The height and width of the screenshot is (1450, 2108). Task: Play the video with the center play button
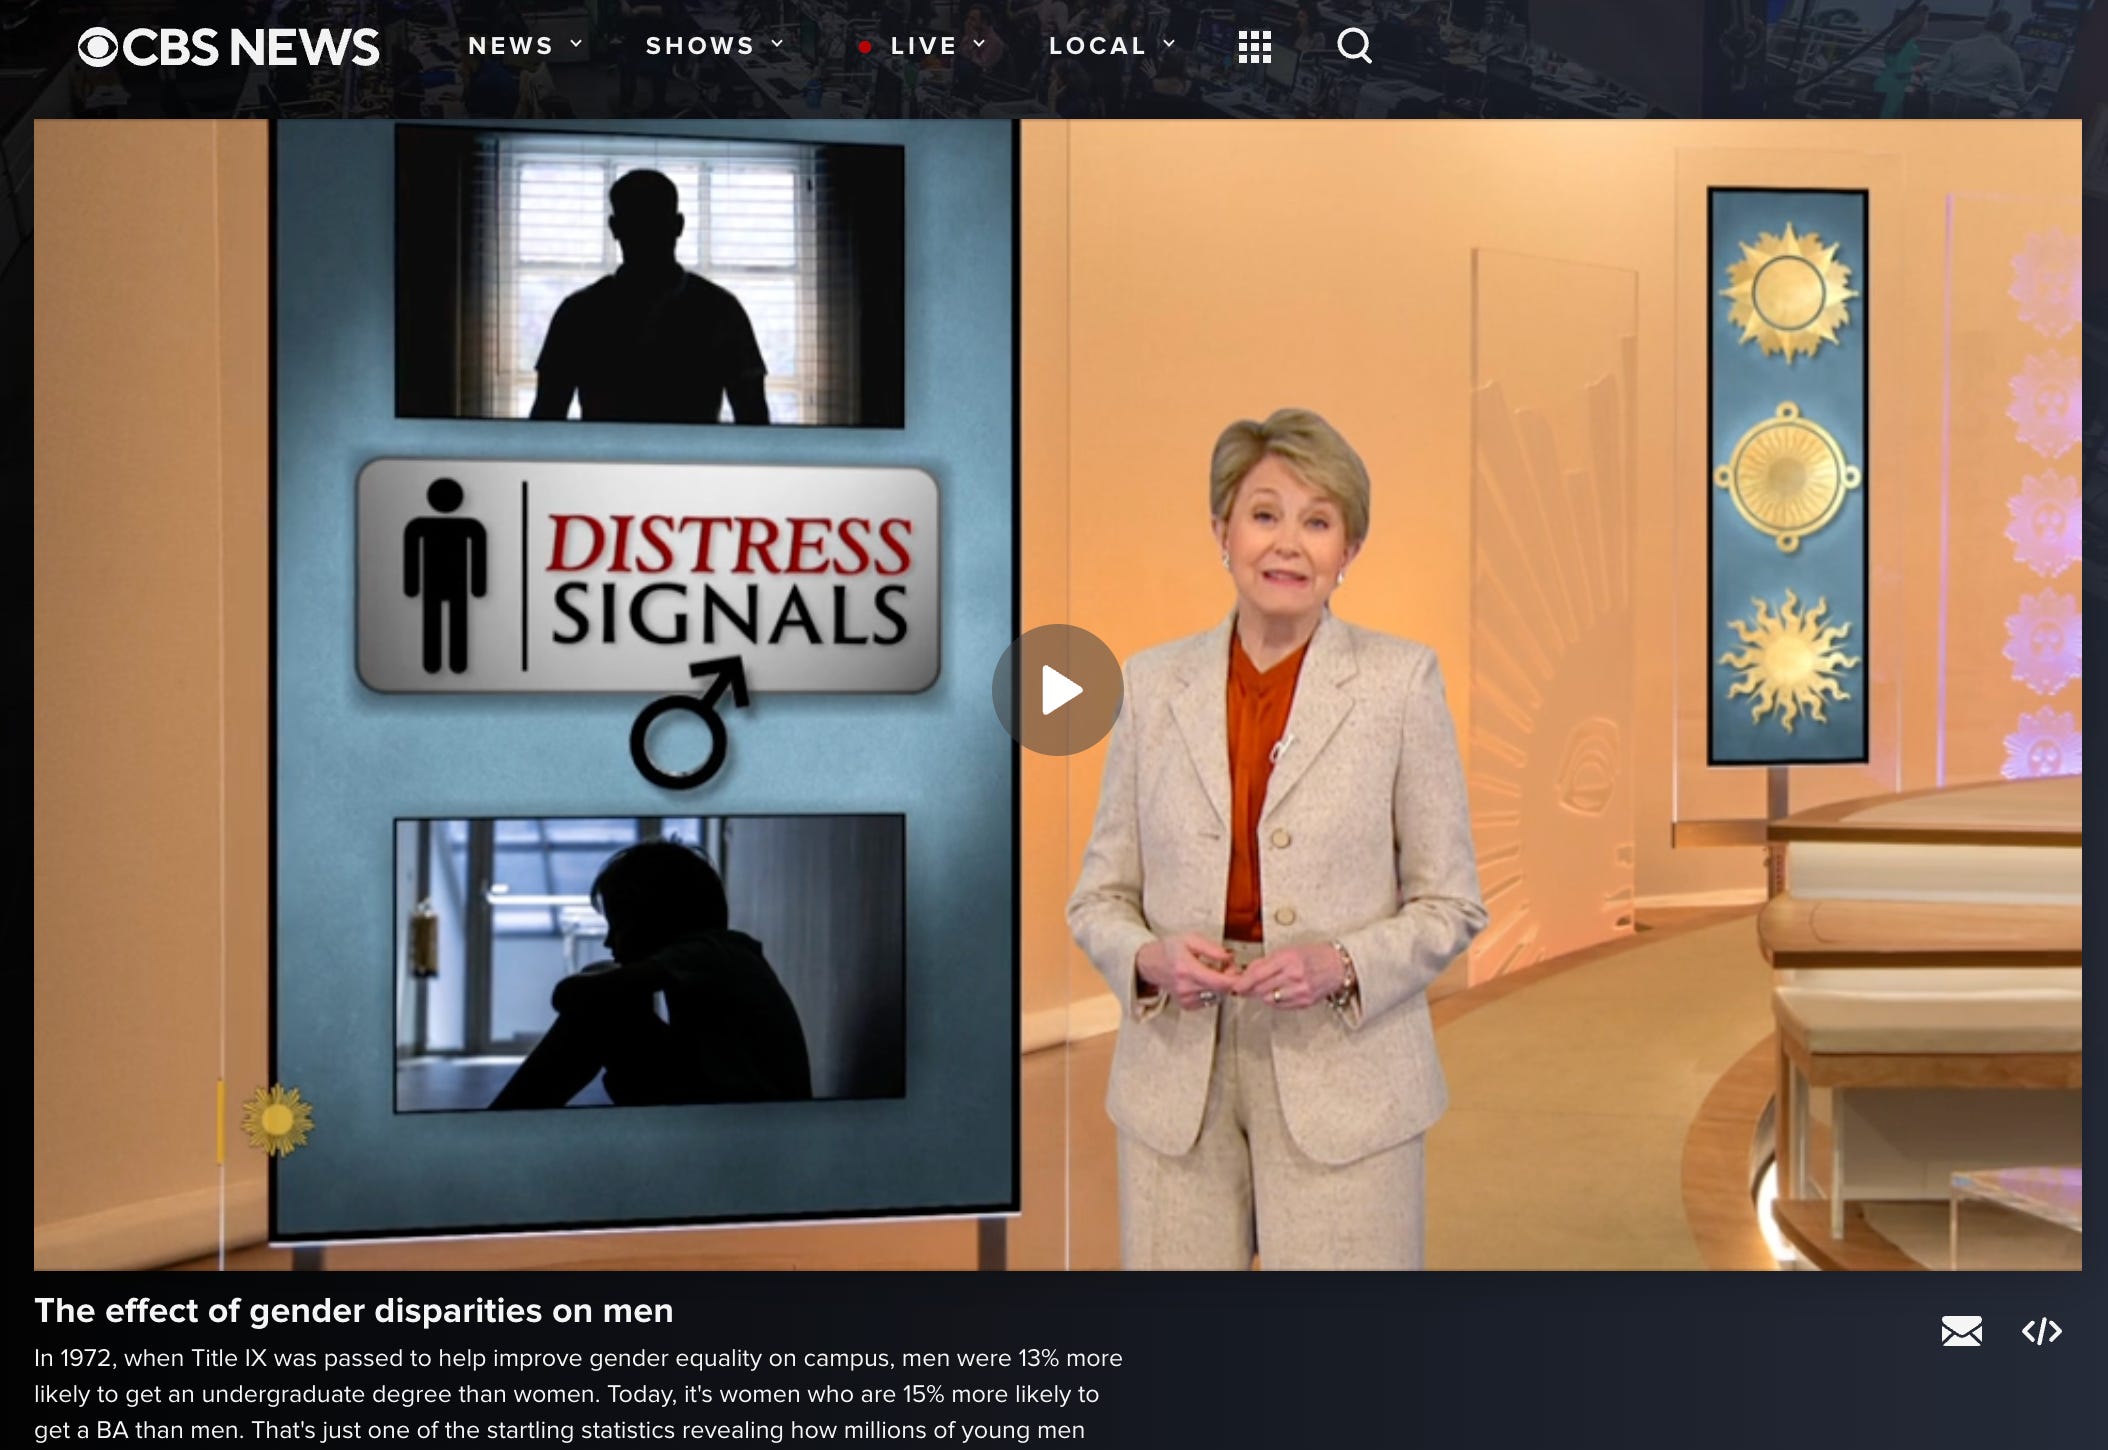tap(1058, 690)
